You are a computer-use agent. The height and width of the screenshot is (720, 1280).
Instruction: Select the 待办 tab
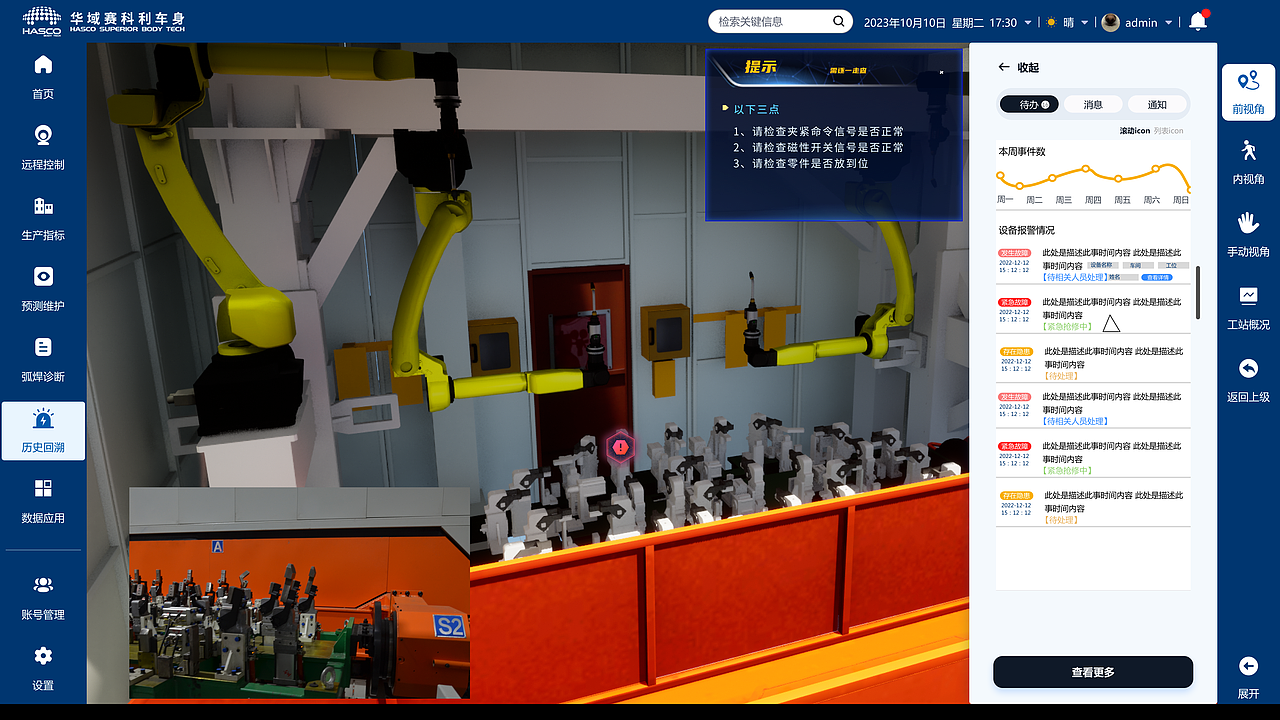pyautogui.click(x=1030, y=104)
